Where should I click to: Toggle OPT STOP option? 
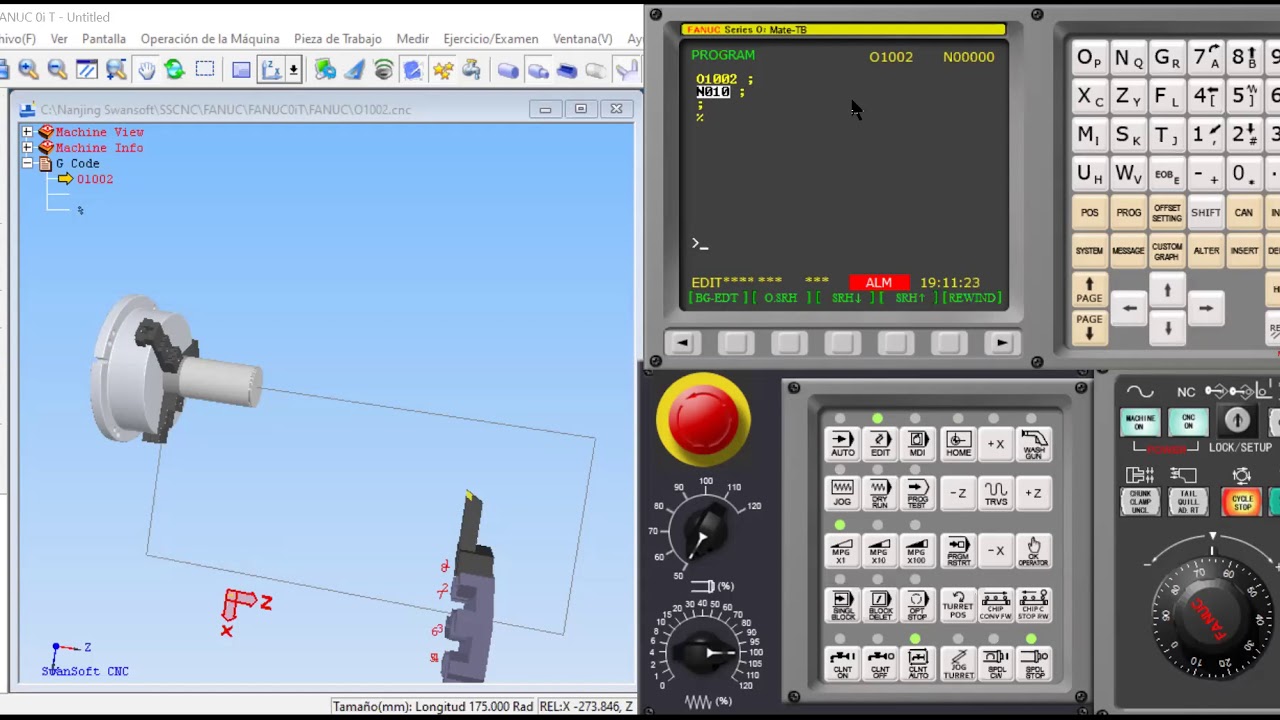tap(918, 605)
